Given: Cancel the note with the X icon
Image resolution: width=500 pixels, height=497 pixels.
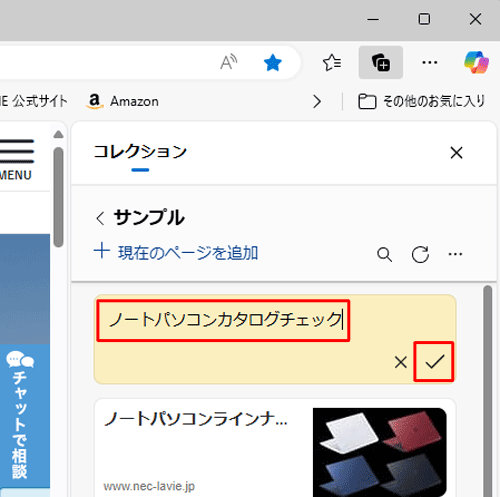Looking at the screenshot, I should 400,362.
